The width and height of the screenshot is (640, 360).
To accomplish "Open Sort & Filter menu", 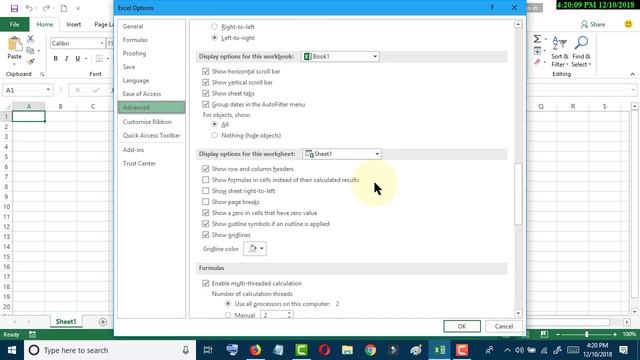I will pyautogui.click(x=560, y=52).
